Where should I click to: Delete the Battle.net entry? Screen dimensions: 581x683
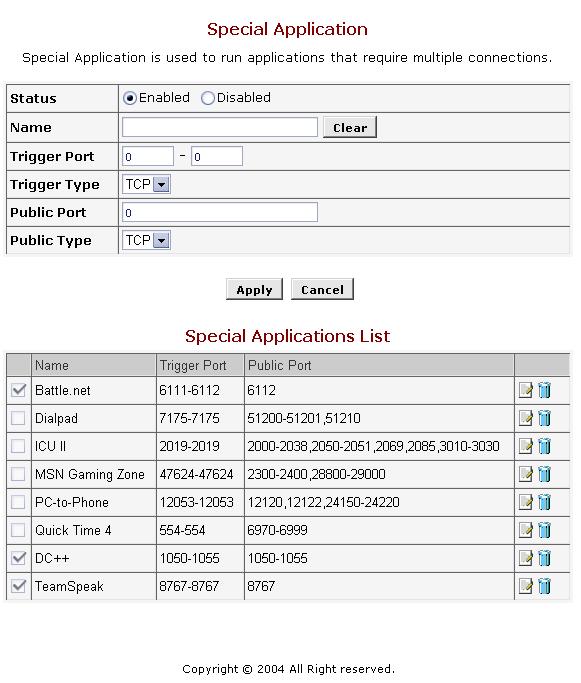(544, 390)
